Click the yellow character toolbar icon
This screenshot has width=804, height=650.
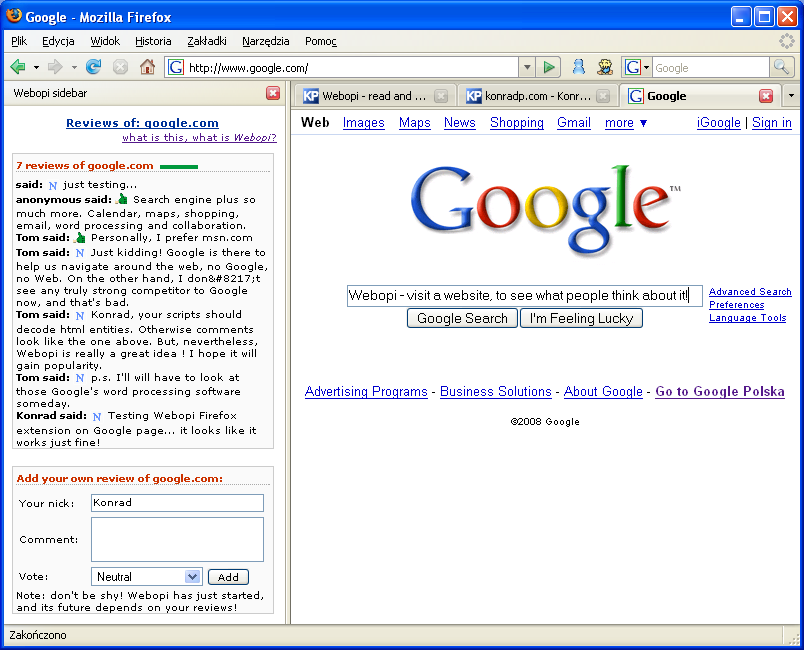coord(605,67)
